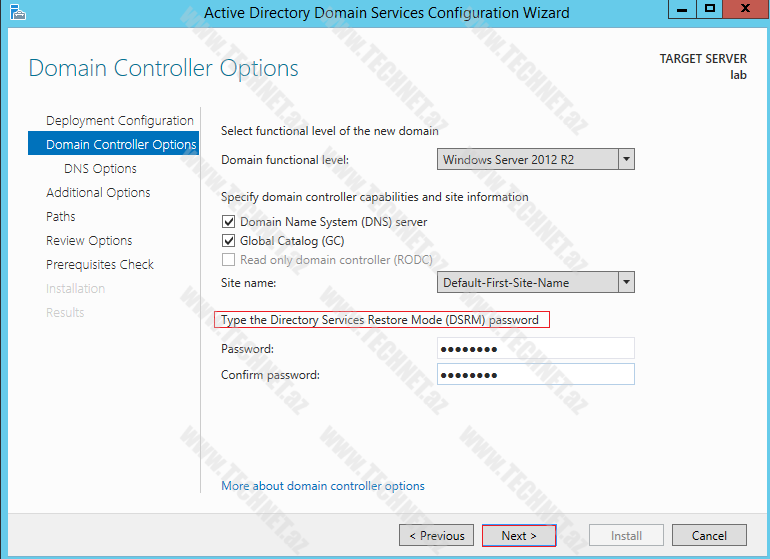This screenshot has height=559, width=770.
Task: Maximize the configuration wizard window
Action: 710,9
